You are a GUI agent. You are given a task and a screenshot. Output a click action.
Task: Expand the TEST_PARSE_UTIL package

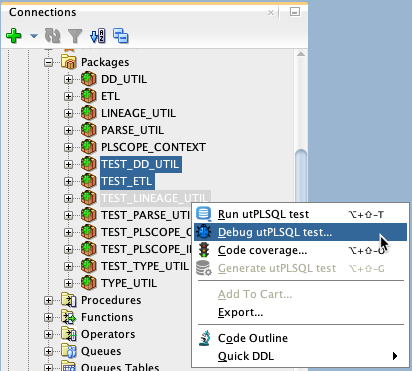68,215
